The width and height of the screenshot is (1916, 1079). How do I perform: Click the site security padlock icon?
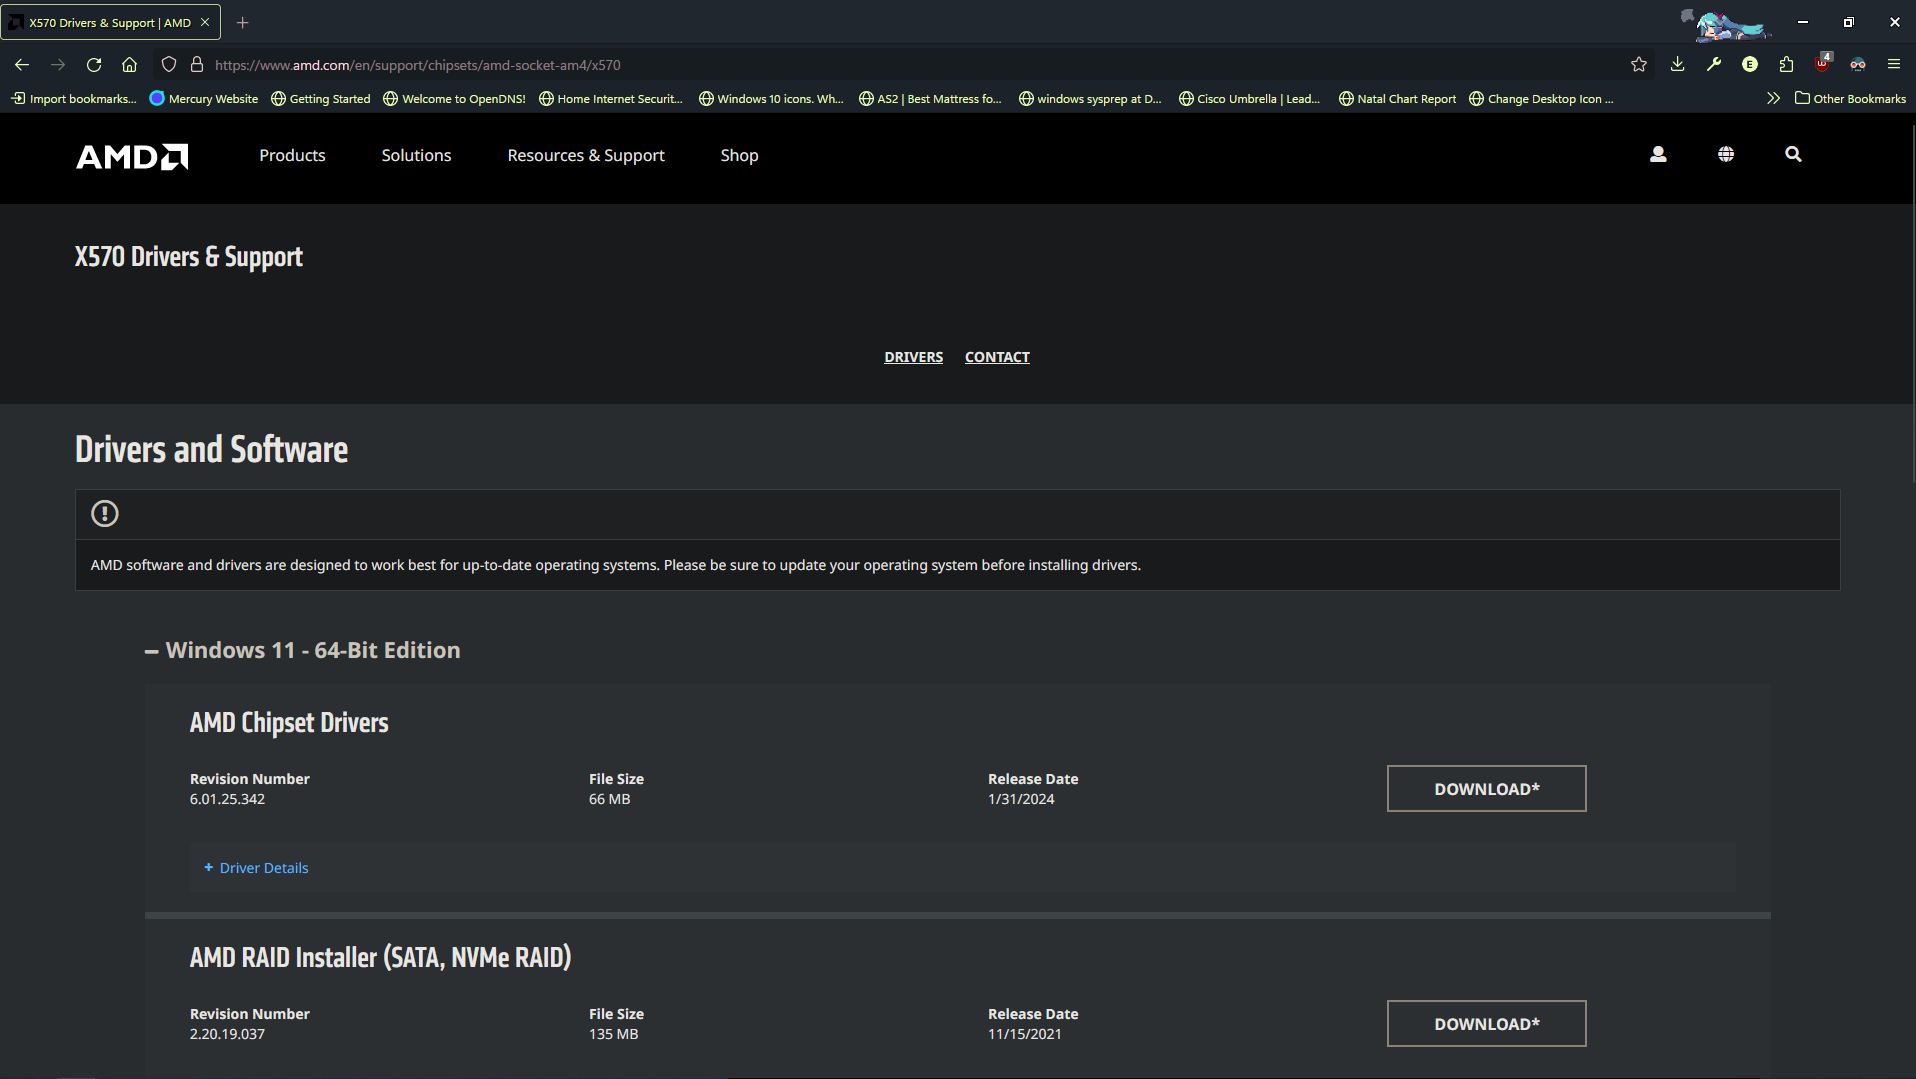coord(197,65)
